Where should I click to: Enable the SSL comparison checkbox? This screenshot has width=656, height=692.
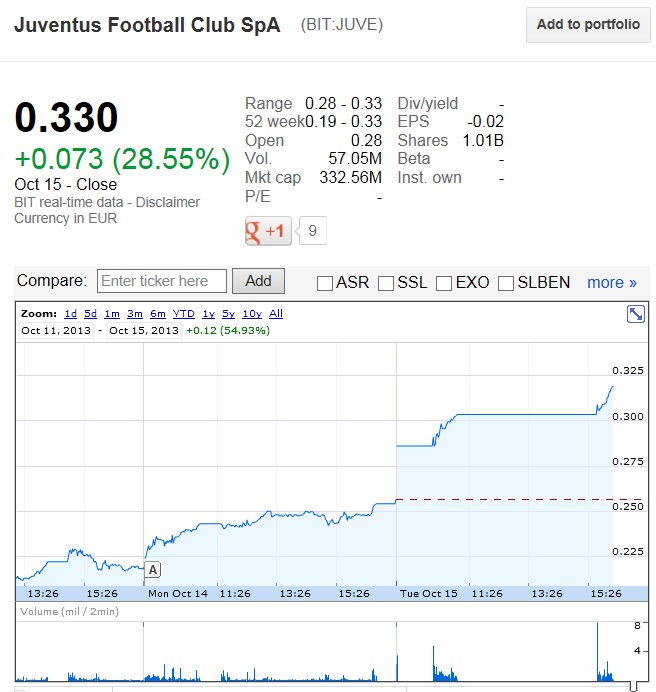click(x=386, y=283)
